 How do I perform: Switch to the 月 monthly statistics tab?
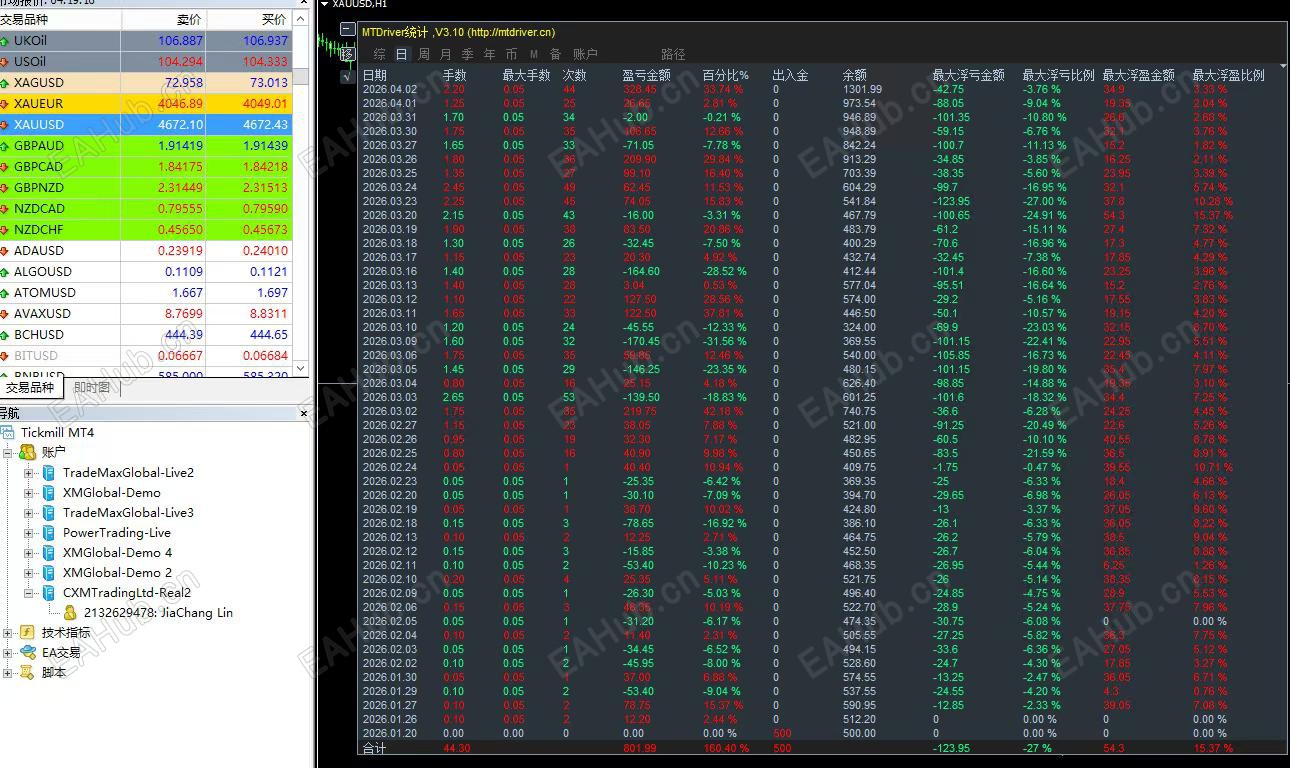(x=446, y=54)
